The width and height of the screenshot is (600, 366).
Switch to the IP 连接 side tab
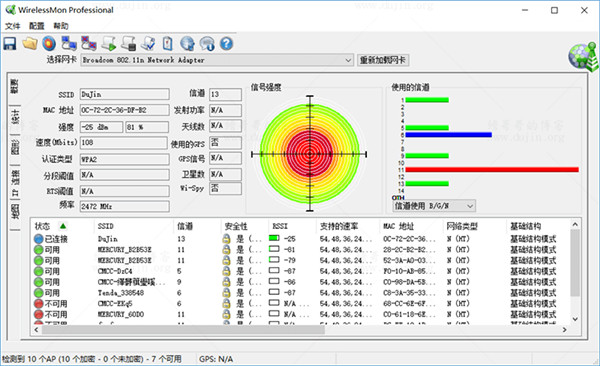tap(15, 182)
